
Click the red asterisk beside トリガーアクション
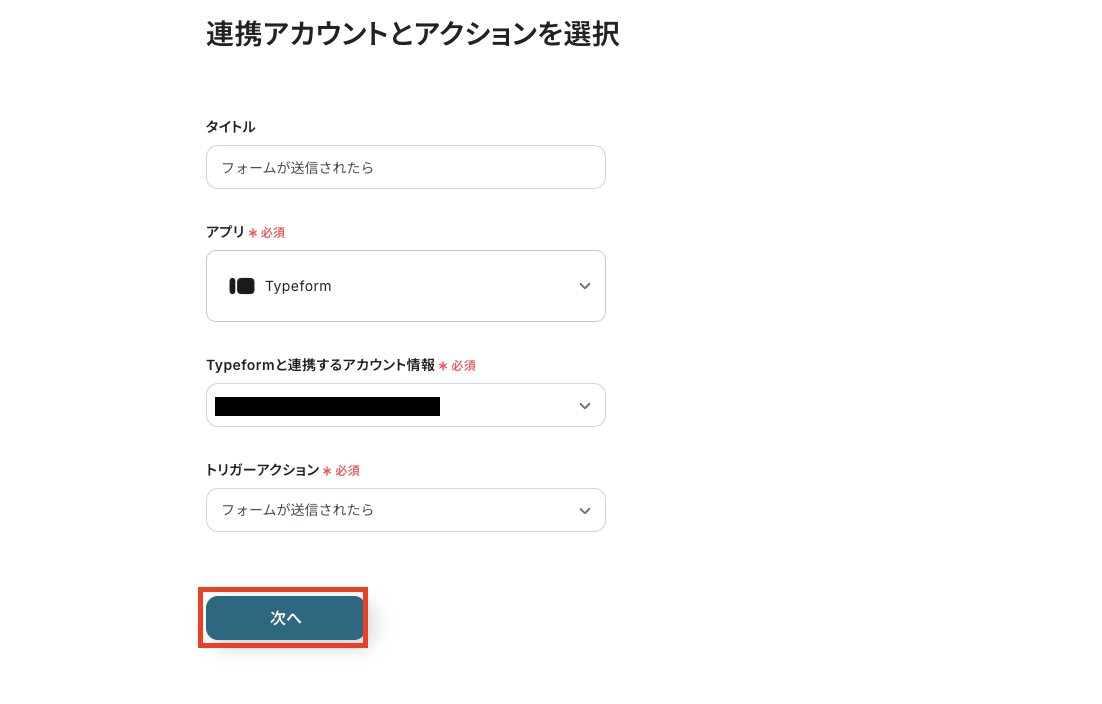pyautogui.click(x=327, y=471)
